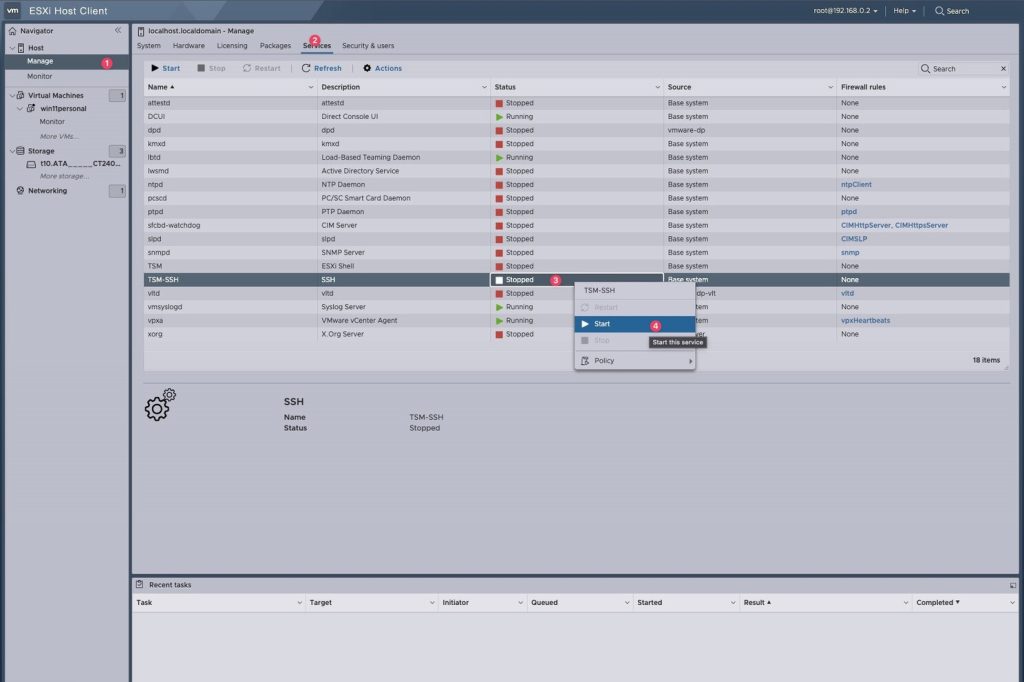This screenshot has width=1024, height=682.
Task: Select Manage under Host in Navigator
Action: (40, 61)
